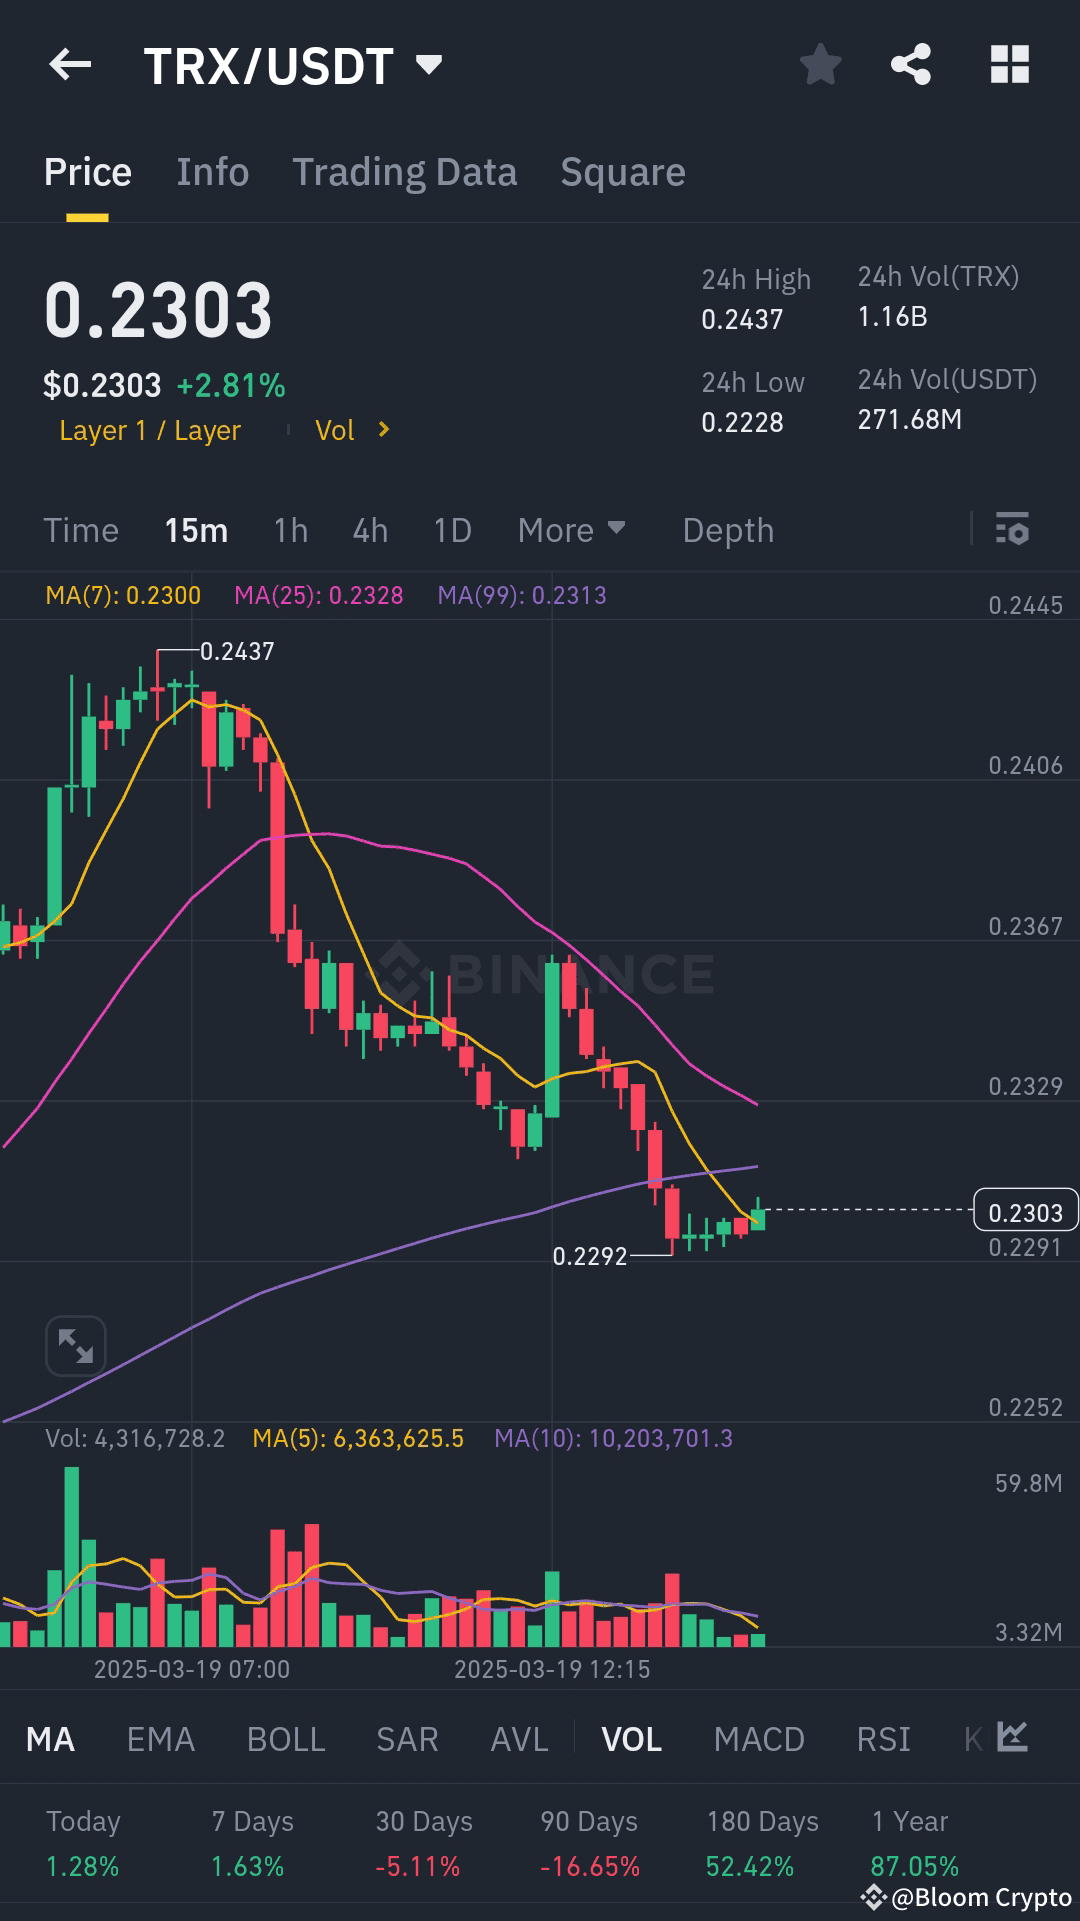This screenshot has width=1080, height=1921.
Task: Open the grid layout icon top right
Action: pyautogui.click(x=1007, y=64)
